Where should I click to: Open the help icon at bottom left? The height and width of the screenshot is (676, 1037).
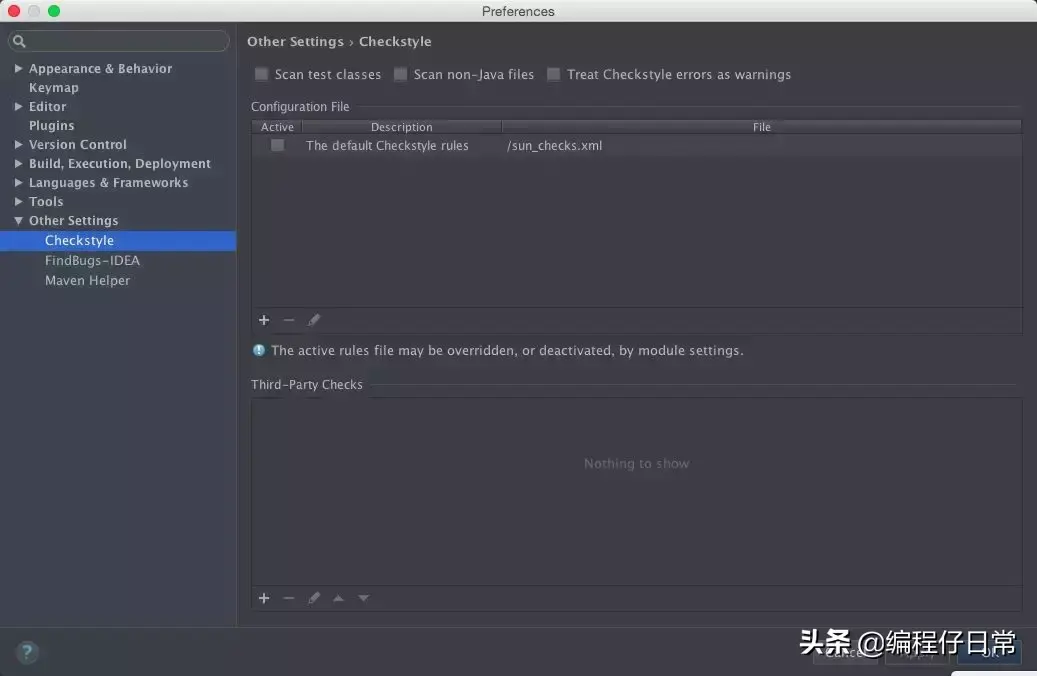tap(26, 651)
